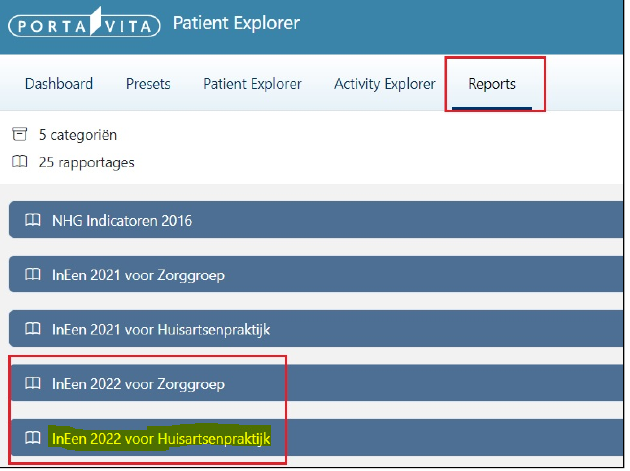Expand InEen 2021 voor Huisartsenpraktijk reports
Screen dimensions: 630x471
pyautogui.click(x=161, y=328)
